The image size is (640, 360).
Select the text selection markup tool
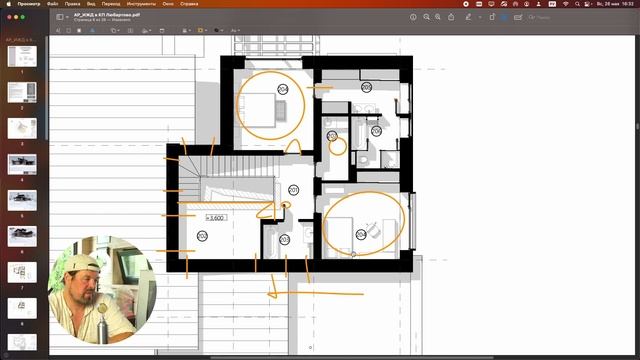click(x=58, y=30)
